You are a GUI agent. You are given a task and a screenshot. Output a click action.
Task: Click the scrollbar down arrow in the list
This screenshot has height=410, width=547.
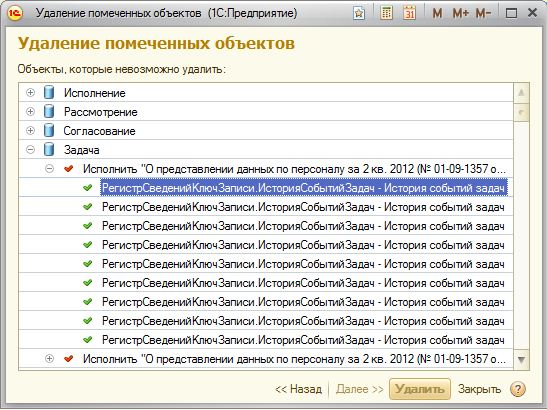pos(521,360)
